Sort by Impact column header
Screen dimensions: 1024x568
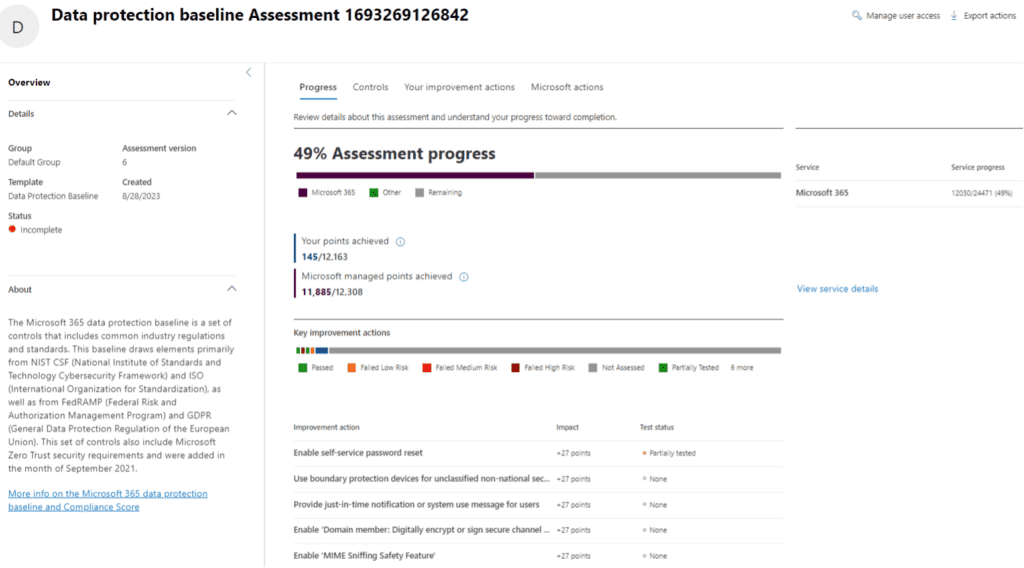[x=568, y=427]
